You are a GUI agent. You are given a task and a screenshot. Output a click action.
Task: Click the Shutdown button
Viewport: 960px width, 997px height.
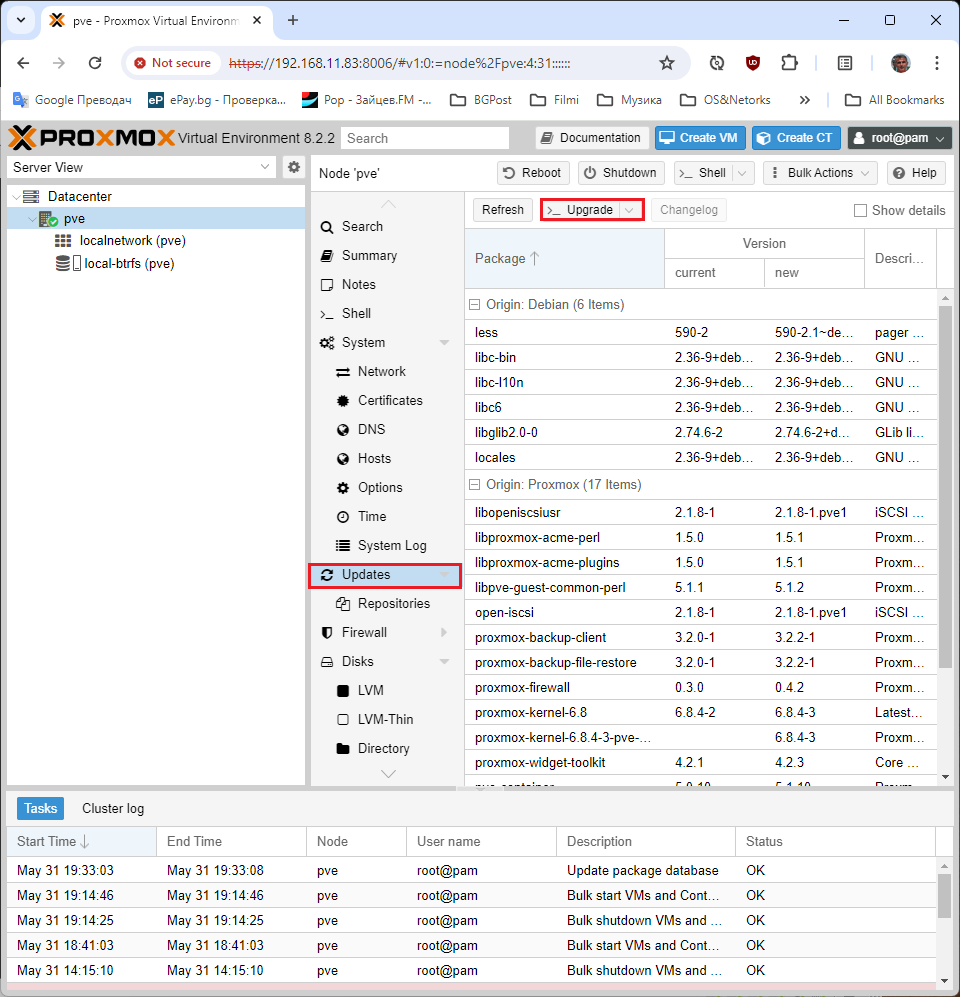(621, 173)
